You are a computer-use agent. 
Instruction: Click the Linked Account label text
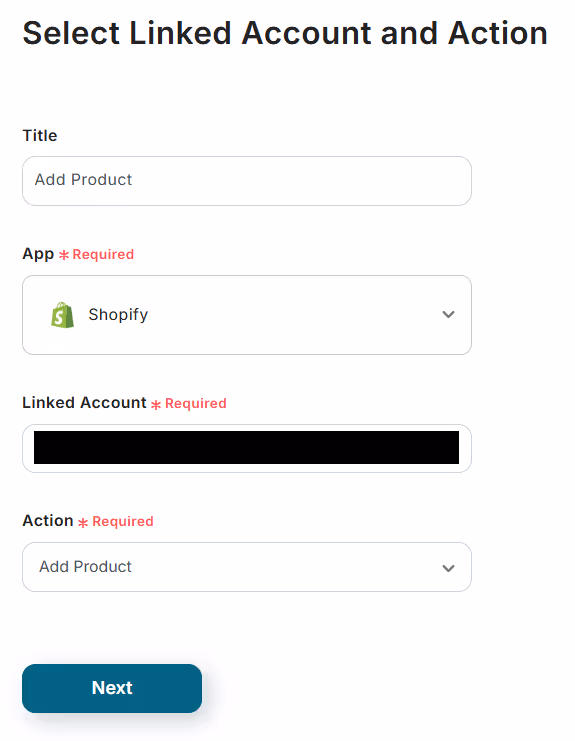click(84, 403)
